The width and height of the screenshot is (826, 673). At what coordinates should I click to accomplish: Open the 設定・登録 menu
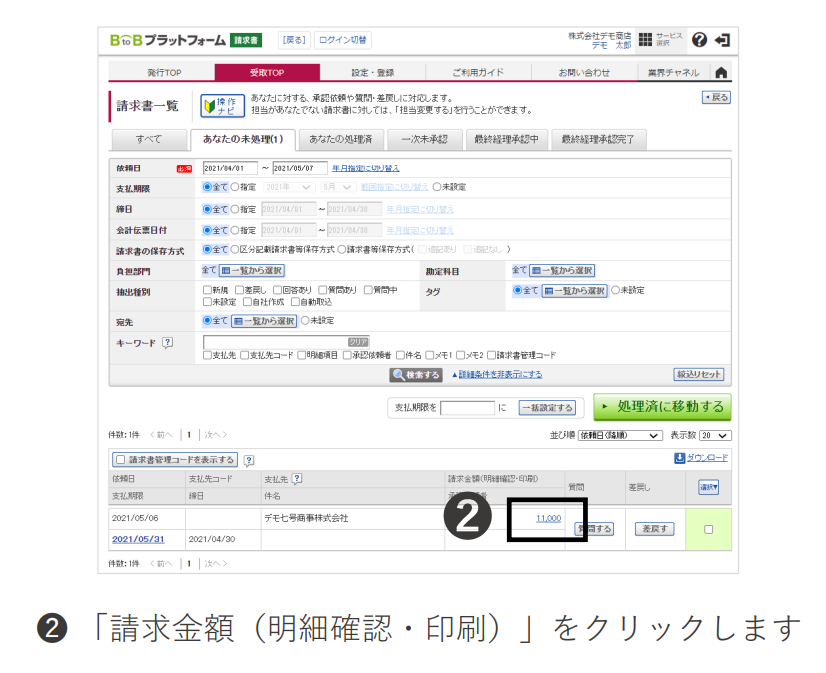click(x=372, y=72)
